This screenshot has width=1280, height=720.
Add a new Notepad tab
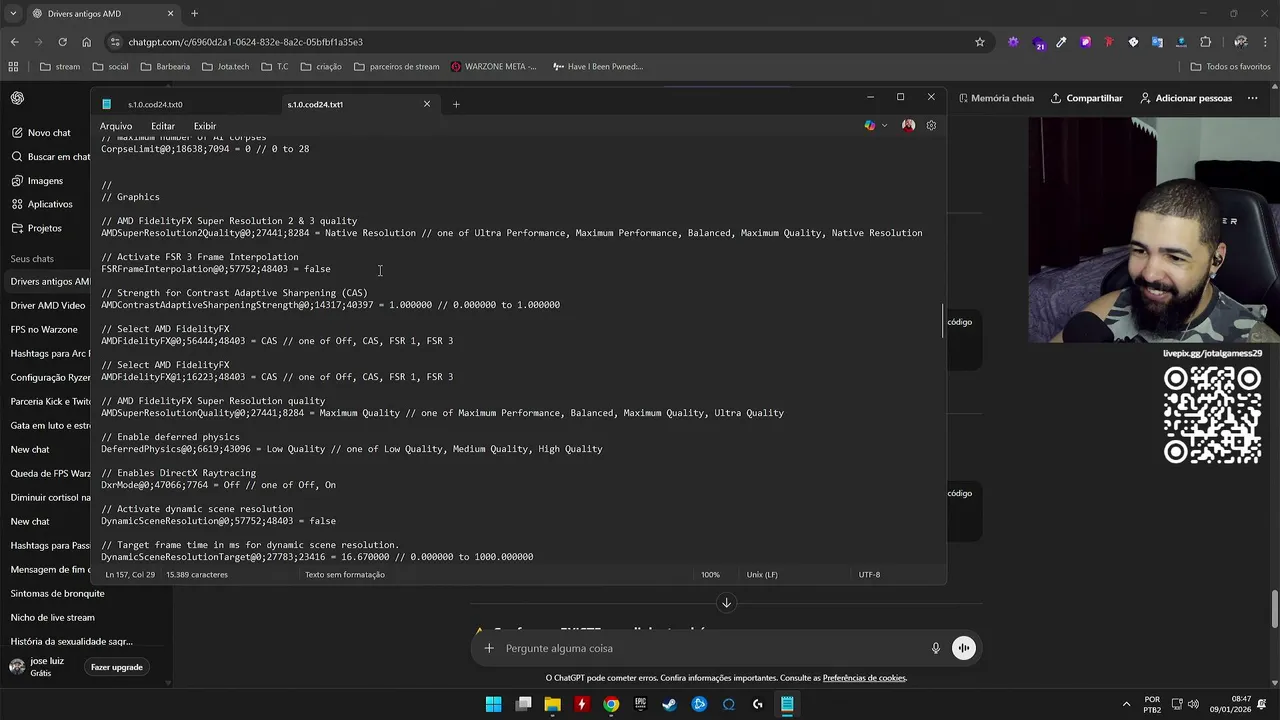coord(456,104)
